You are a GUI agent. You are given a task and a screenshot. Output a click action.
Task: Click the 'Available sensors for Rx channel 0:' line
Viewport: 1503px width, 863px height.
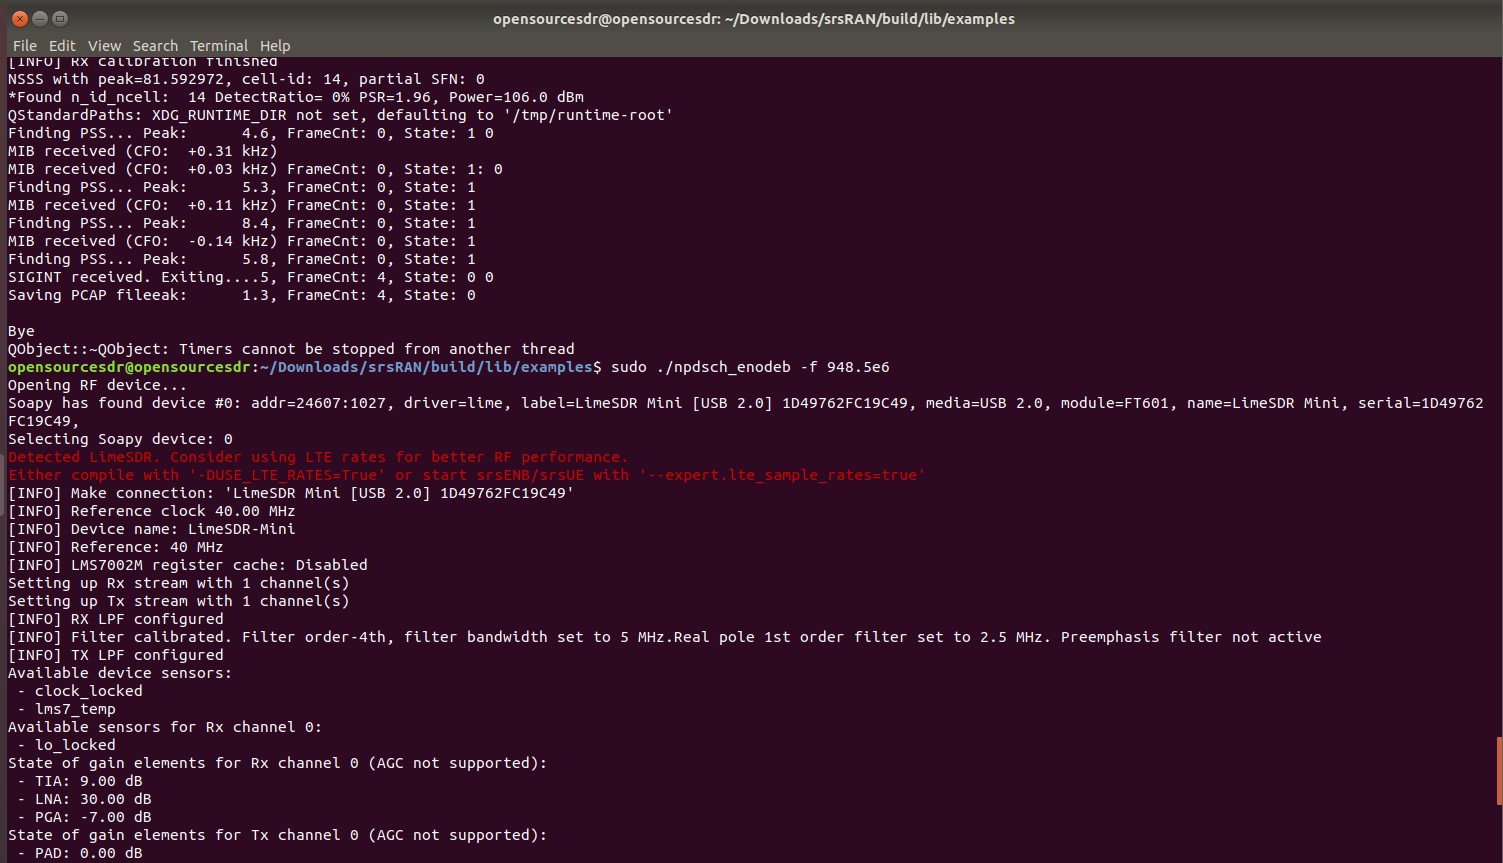point(165,727)
